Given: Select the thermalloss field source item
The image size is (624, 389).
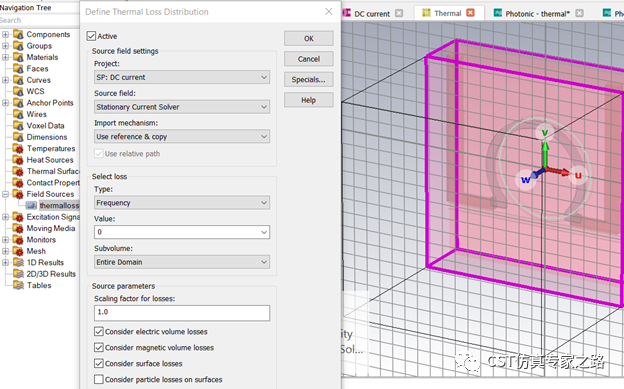Looking at the screenshot, I should point(59,205).
